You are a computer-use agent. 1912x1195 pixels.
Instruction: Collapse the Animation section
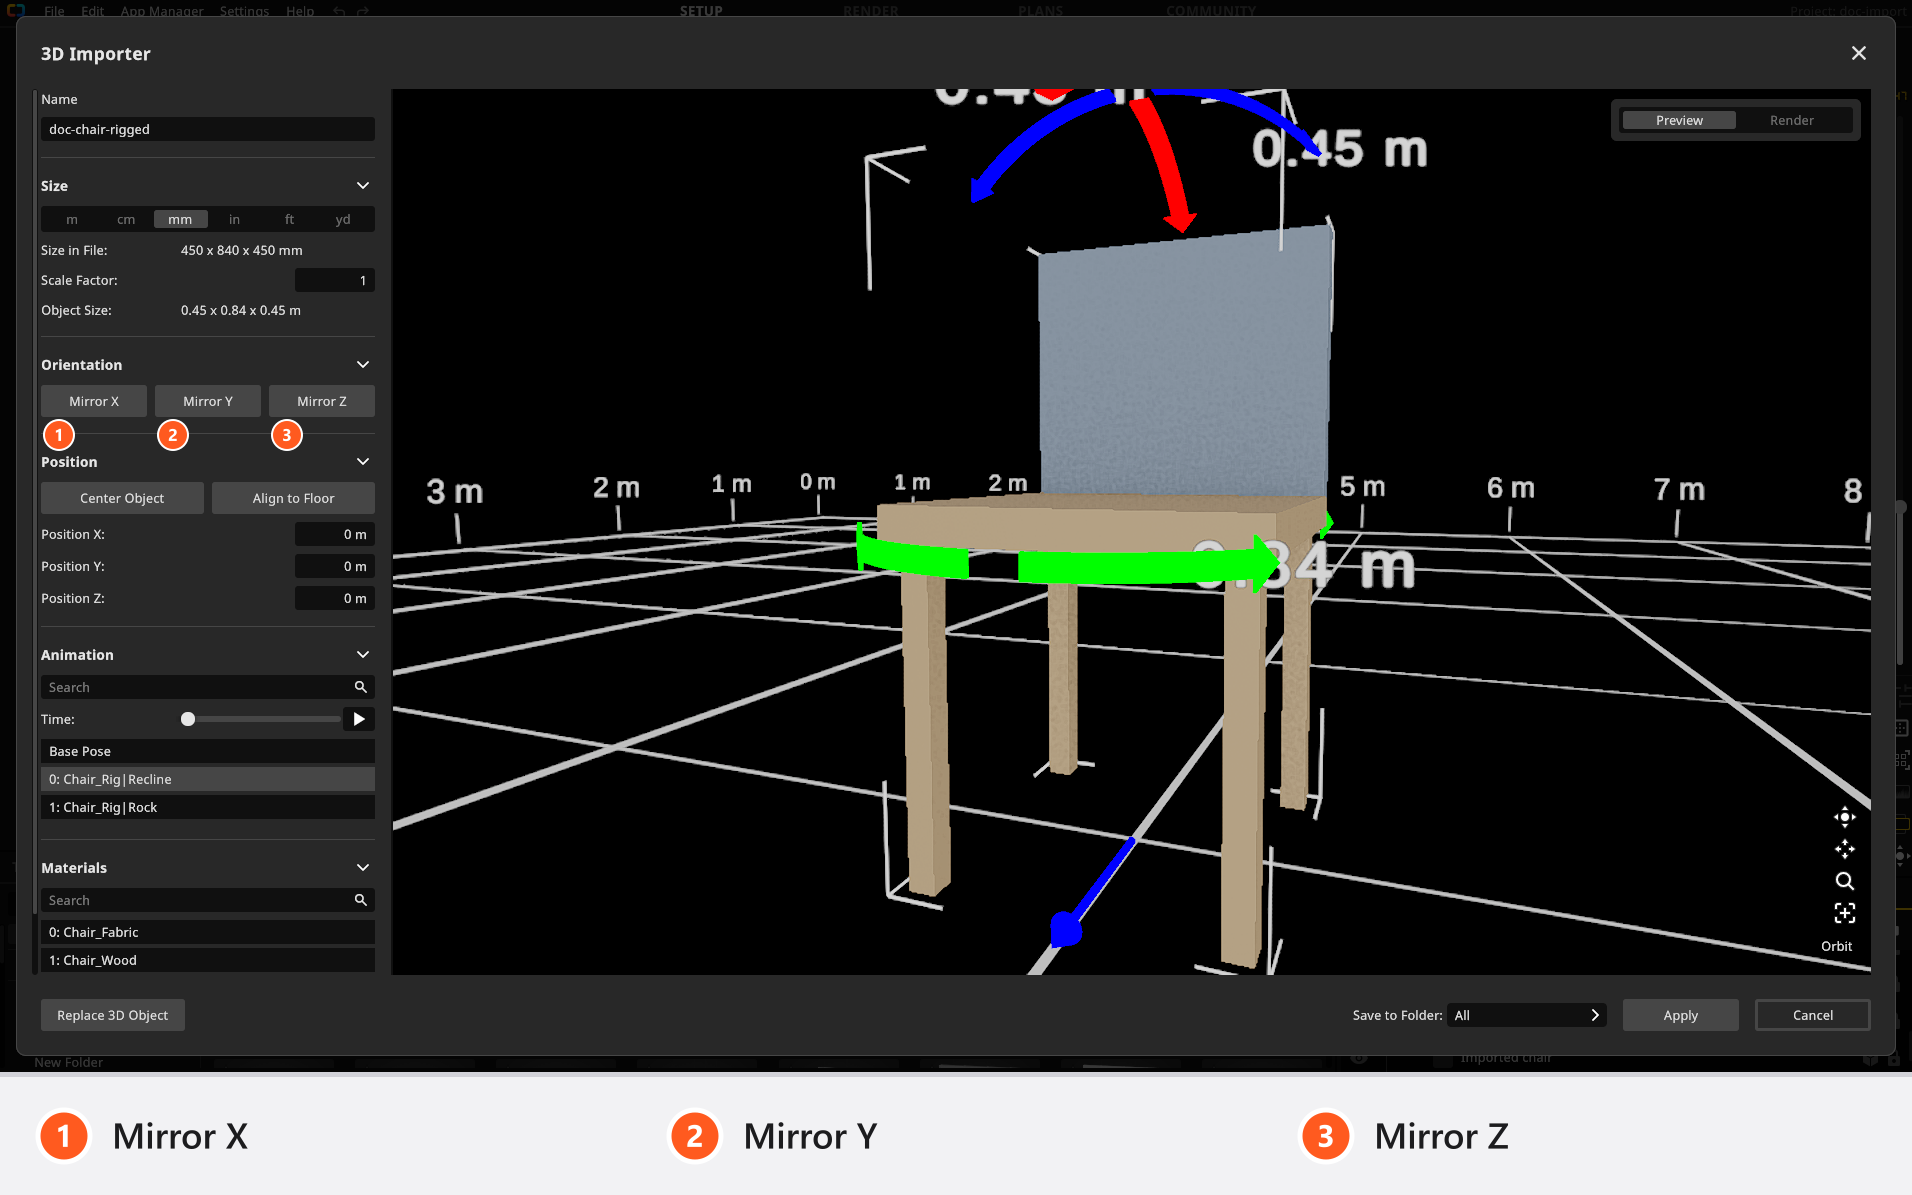[x=363, y=655]
